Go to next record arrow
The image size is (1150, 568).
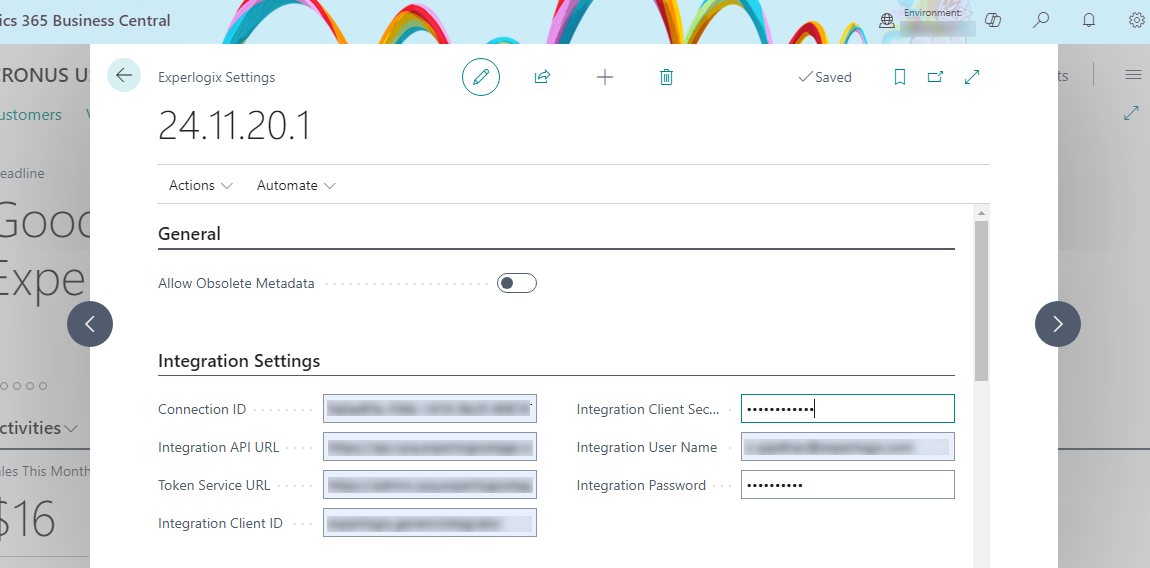[x=1058, y=324]
